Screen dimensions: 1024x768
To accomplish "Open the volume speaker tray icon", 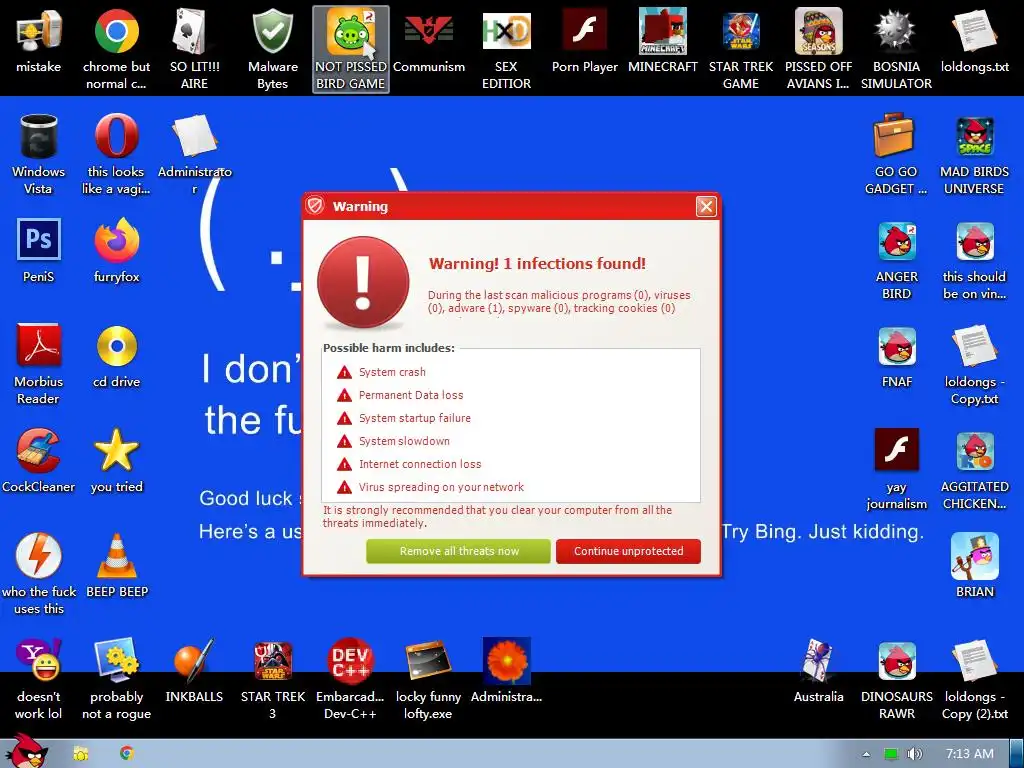I will pyautogui.click(x=915, y=754).
